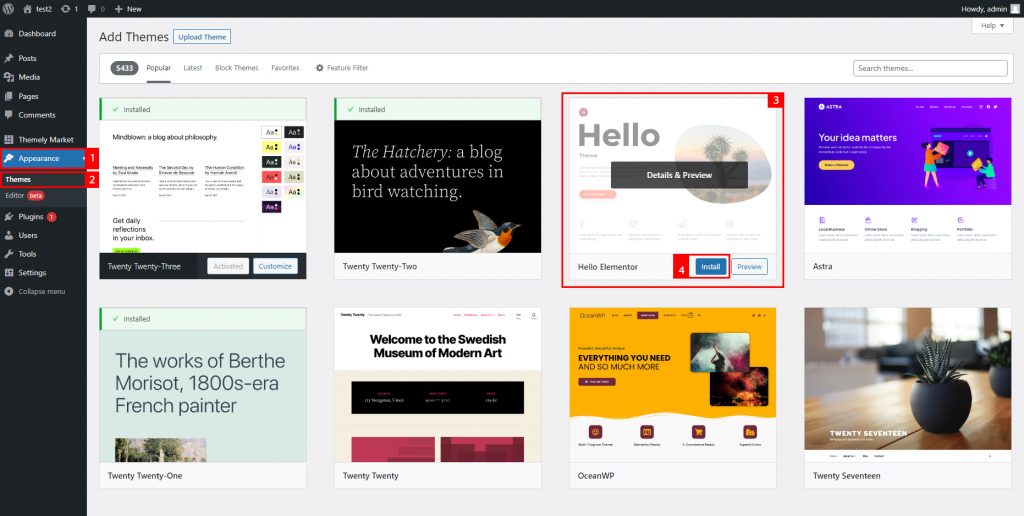Open the admin avatar profile icon
1024x516 pixels.
pyautogui.click(x=1014, y=9)
